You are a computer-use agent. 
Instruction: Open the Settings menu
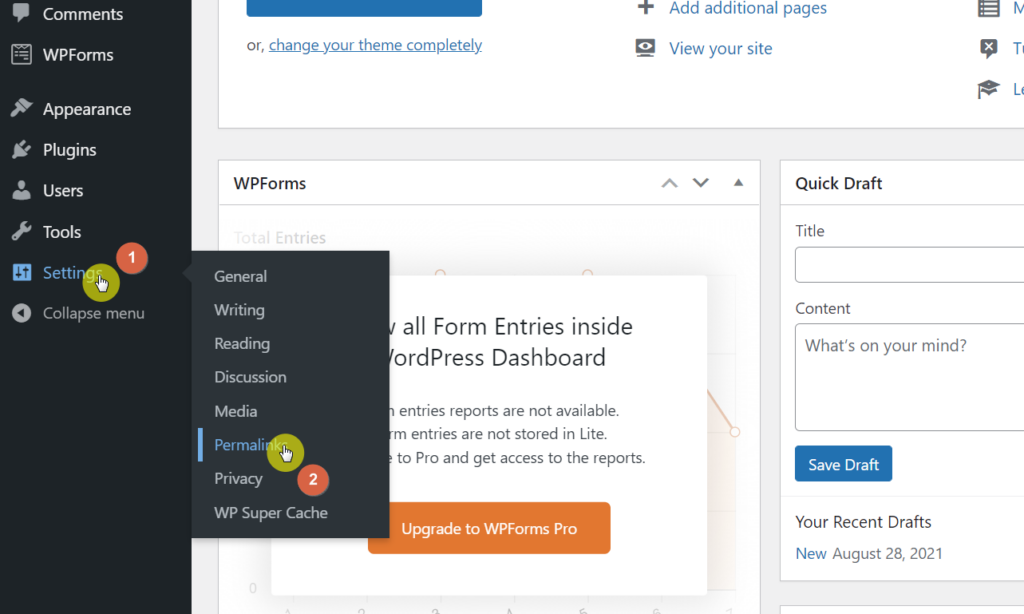coord(72,273)
